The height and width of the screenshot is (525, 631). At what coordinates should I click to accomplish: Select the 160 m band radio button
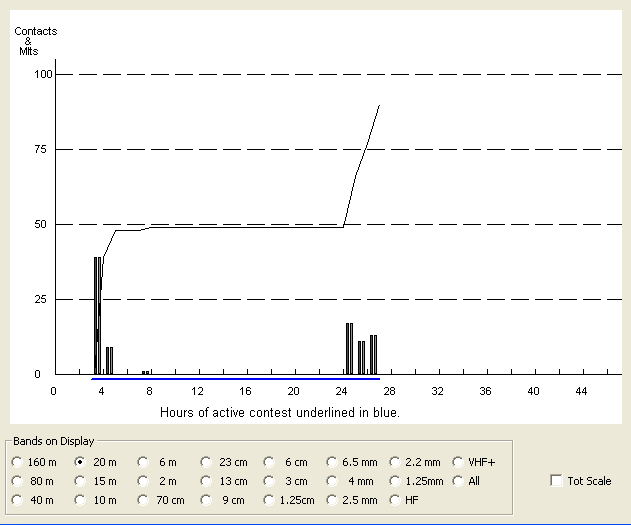(17, 462)
